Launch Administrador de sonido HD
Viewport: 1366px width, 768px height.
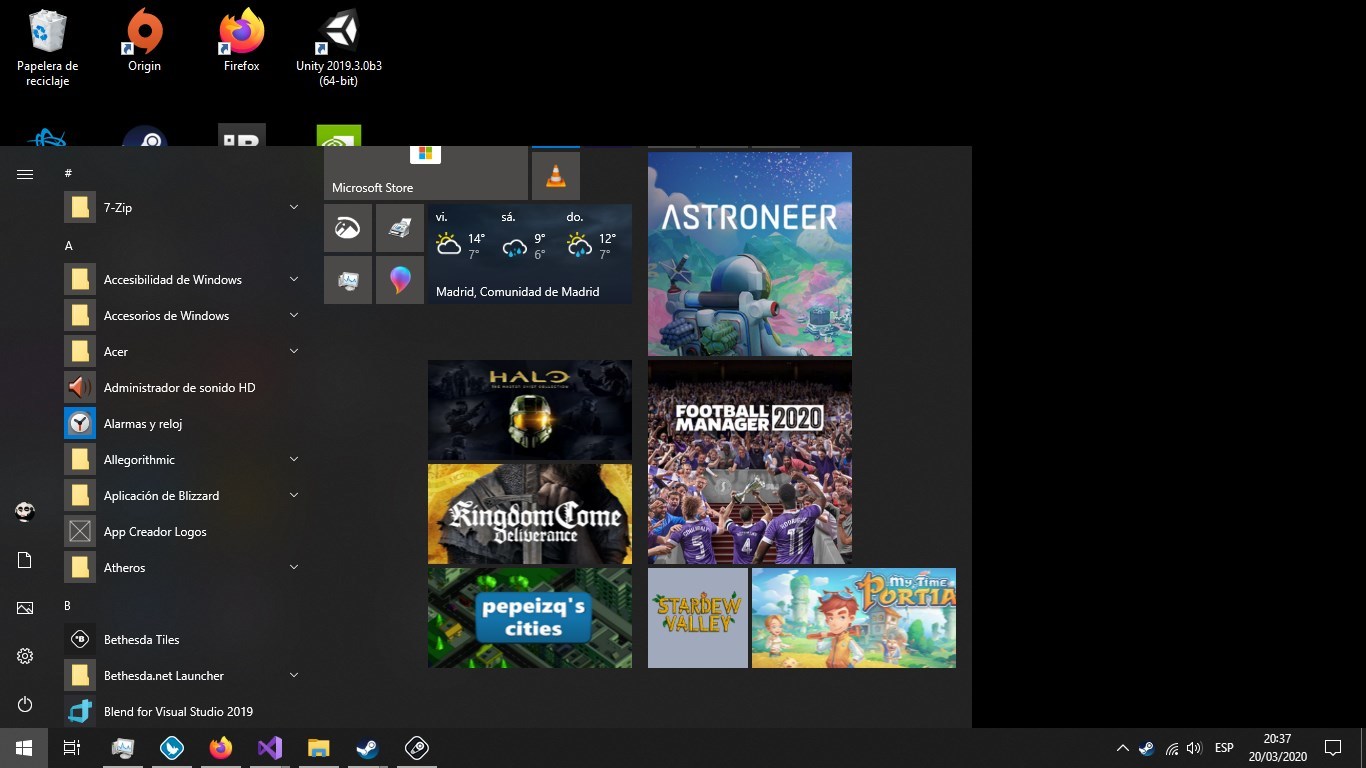[x=179, y=387]
